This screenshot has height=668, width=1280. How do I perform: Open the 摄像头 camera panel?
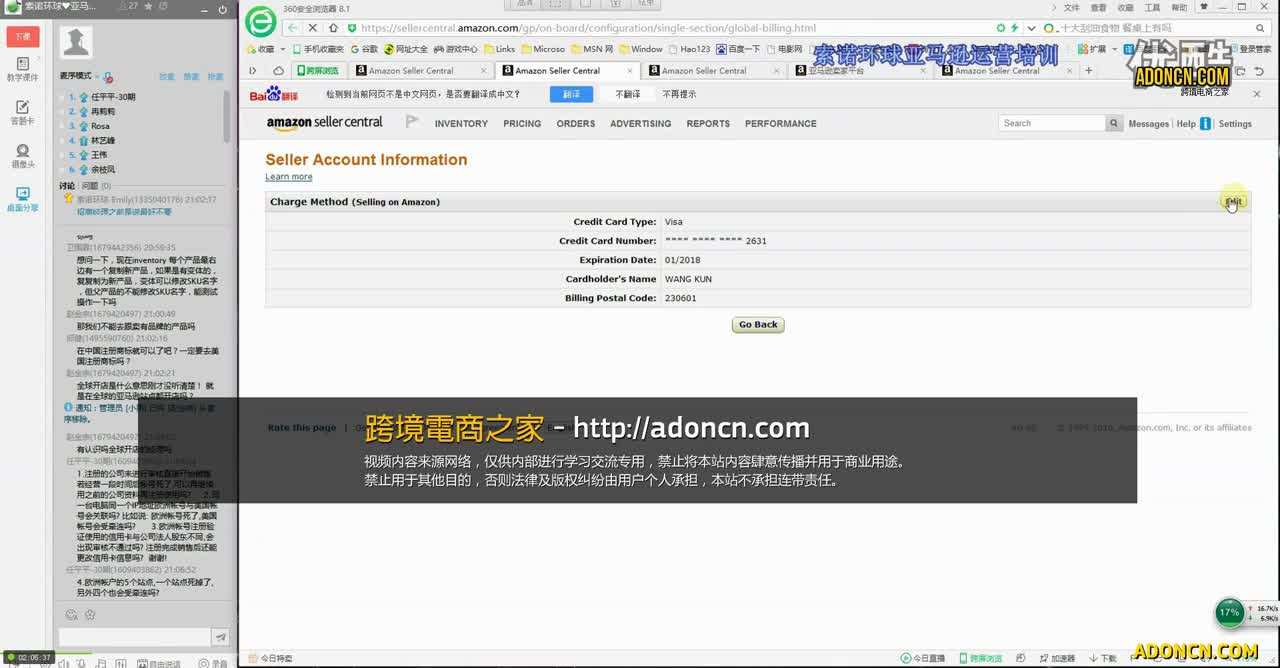[22, 156]
